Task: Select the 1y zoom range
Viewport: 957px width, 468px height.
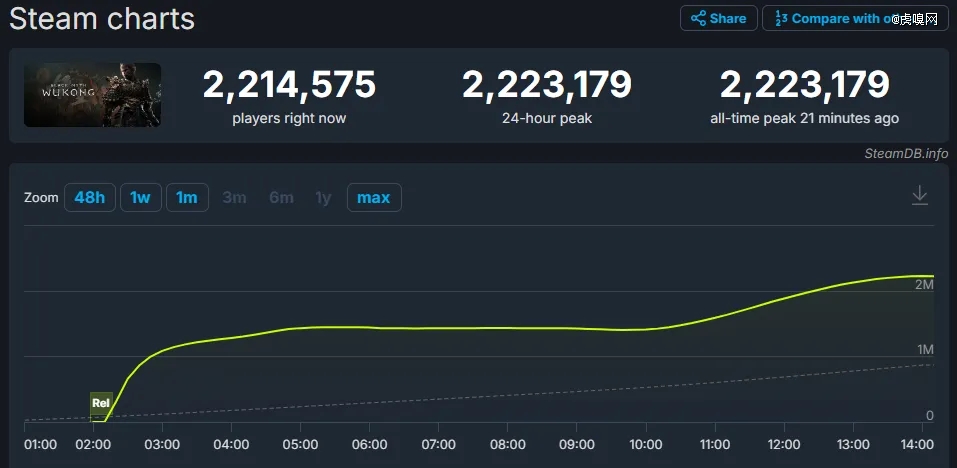Action: (x=323, y=198)
